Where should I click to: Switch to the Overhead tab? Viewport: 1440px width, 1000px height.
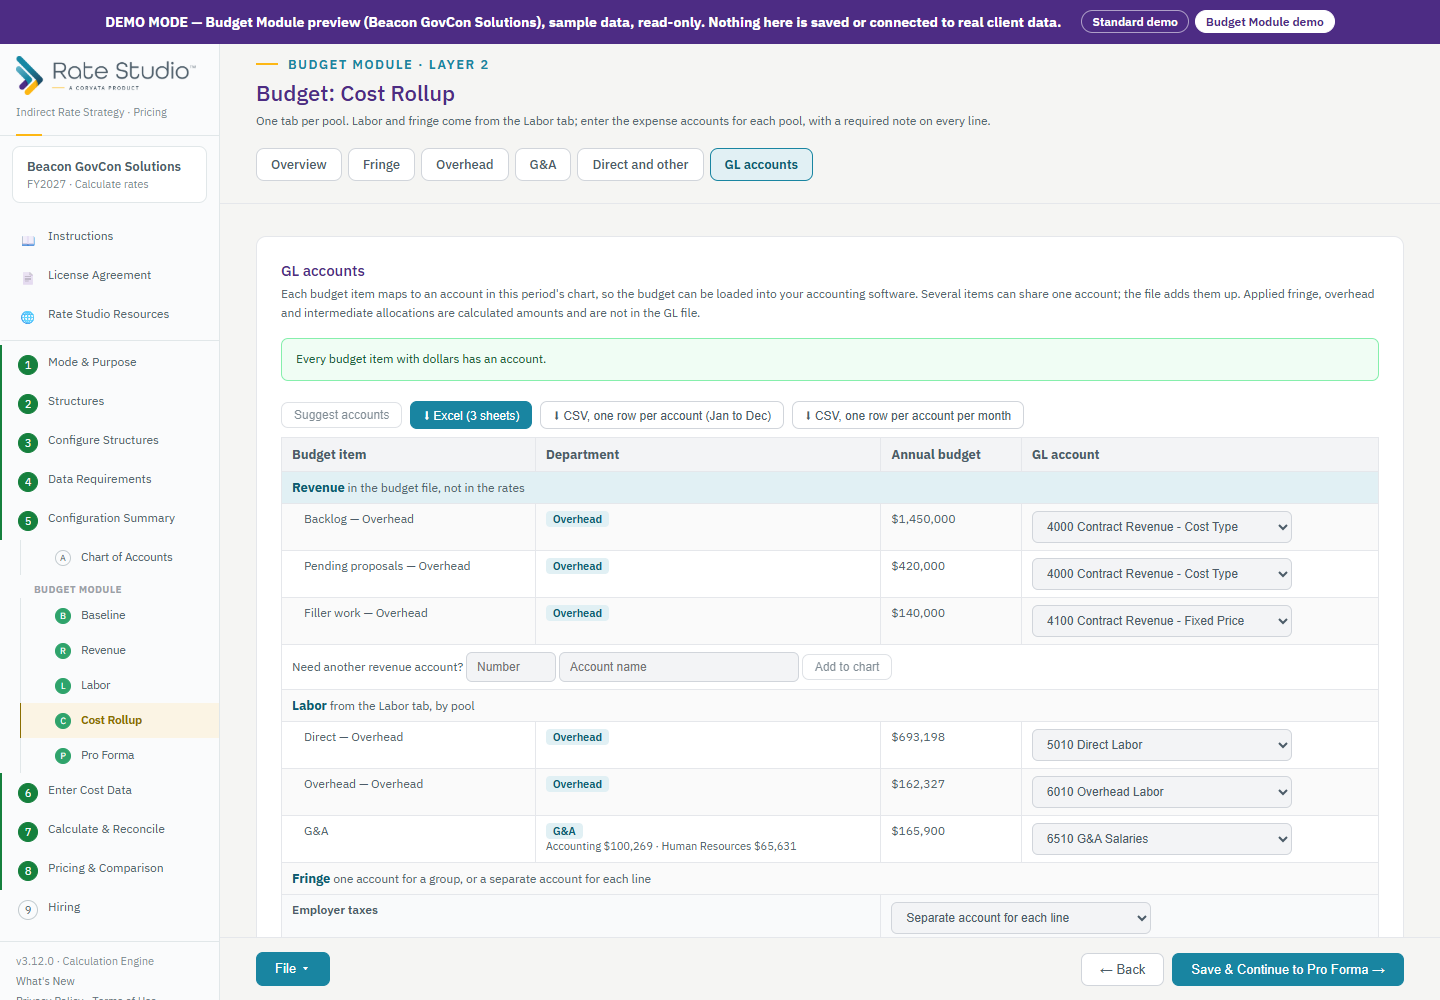pyautogui.click(x=465, y=165)
